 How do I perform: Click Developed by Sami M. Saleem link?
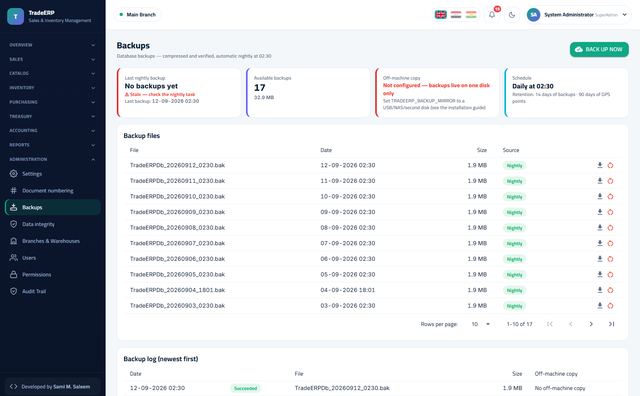52,387
